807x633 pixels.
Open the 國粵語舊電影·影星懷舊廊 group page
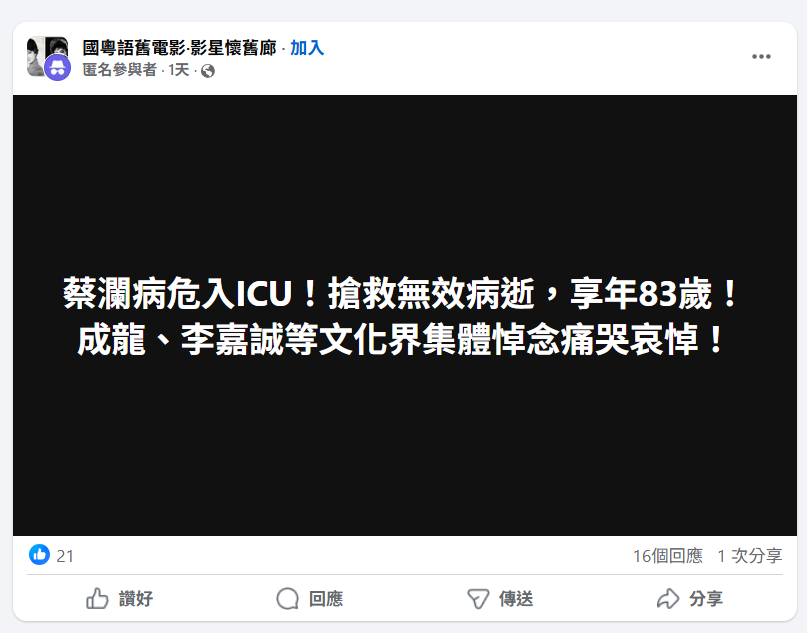tap(180, 48)
